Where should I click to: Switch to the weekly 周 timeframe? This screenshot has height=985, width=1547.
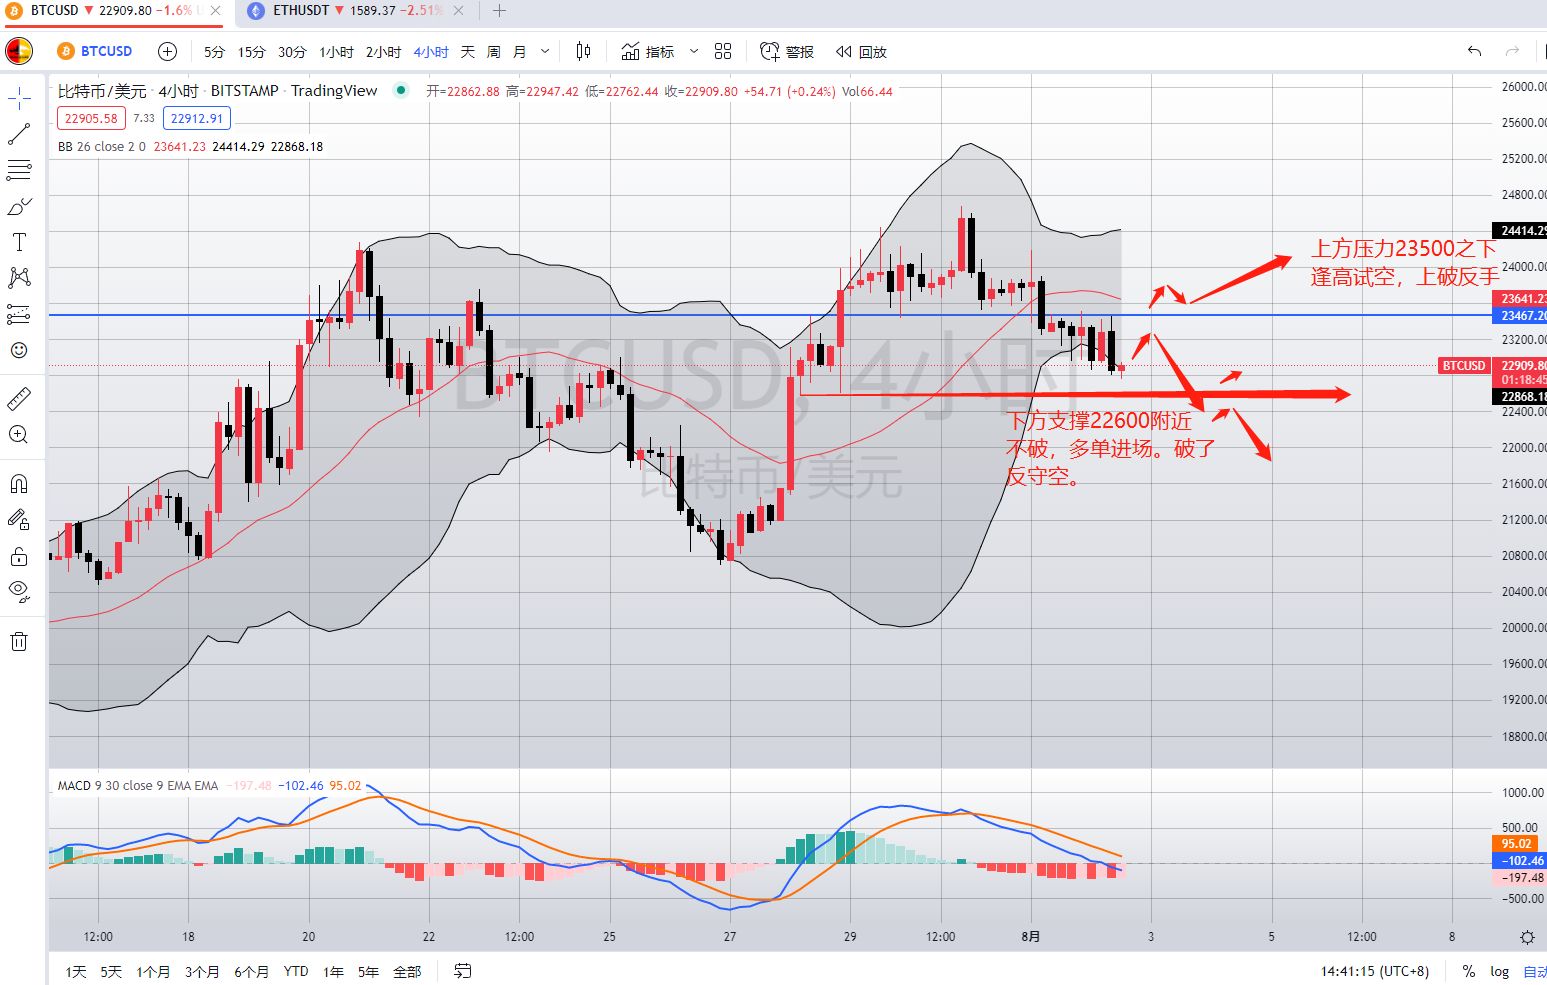click(494, 52)
